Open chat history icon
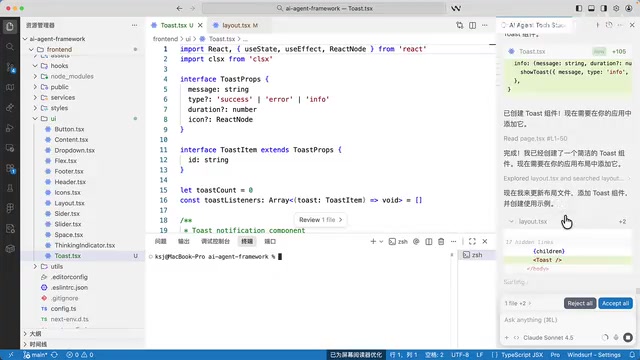The image size is (640, 360). pos(609,25)
